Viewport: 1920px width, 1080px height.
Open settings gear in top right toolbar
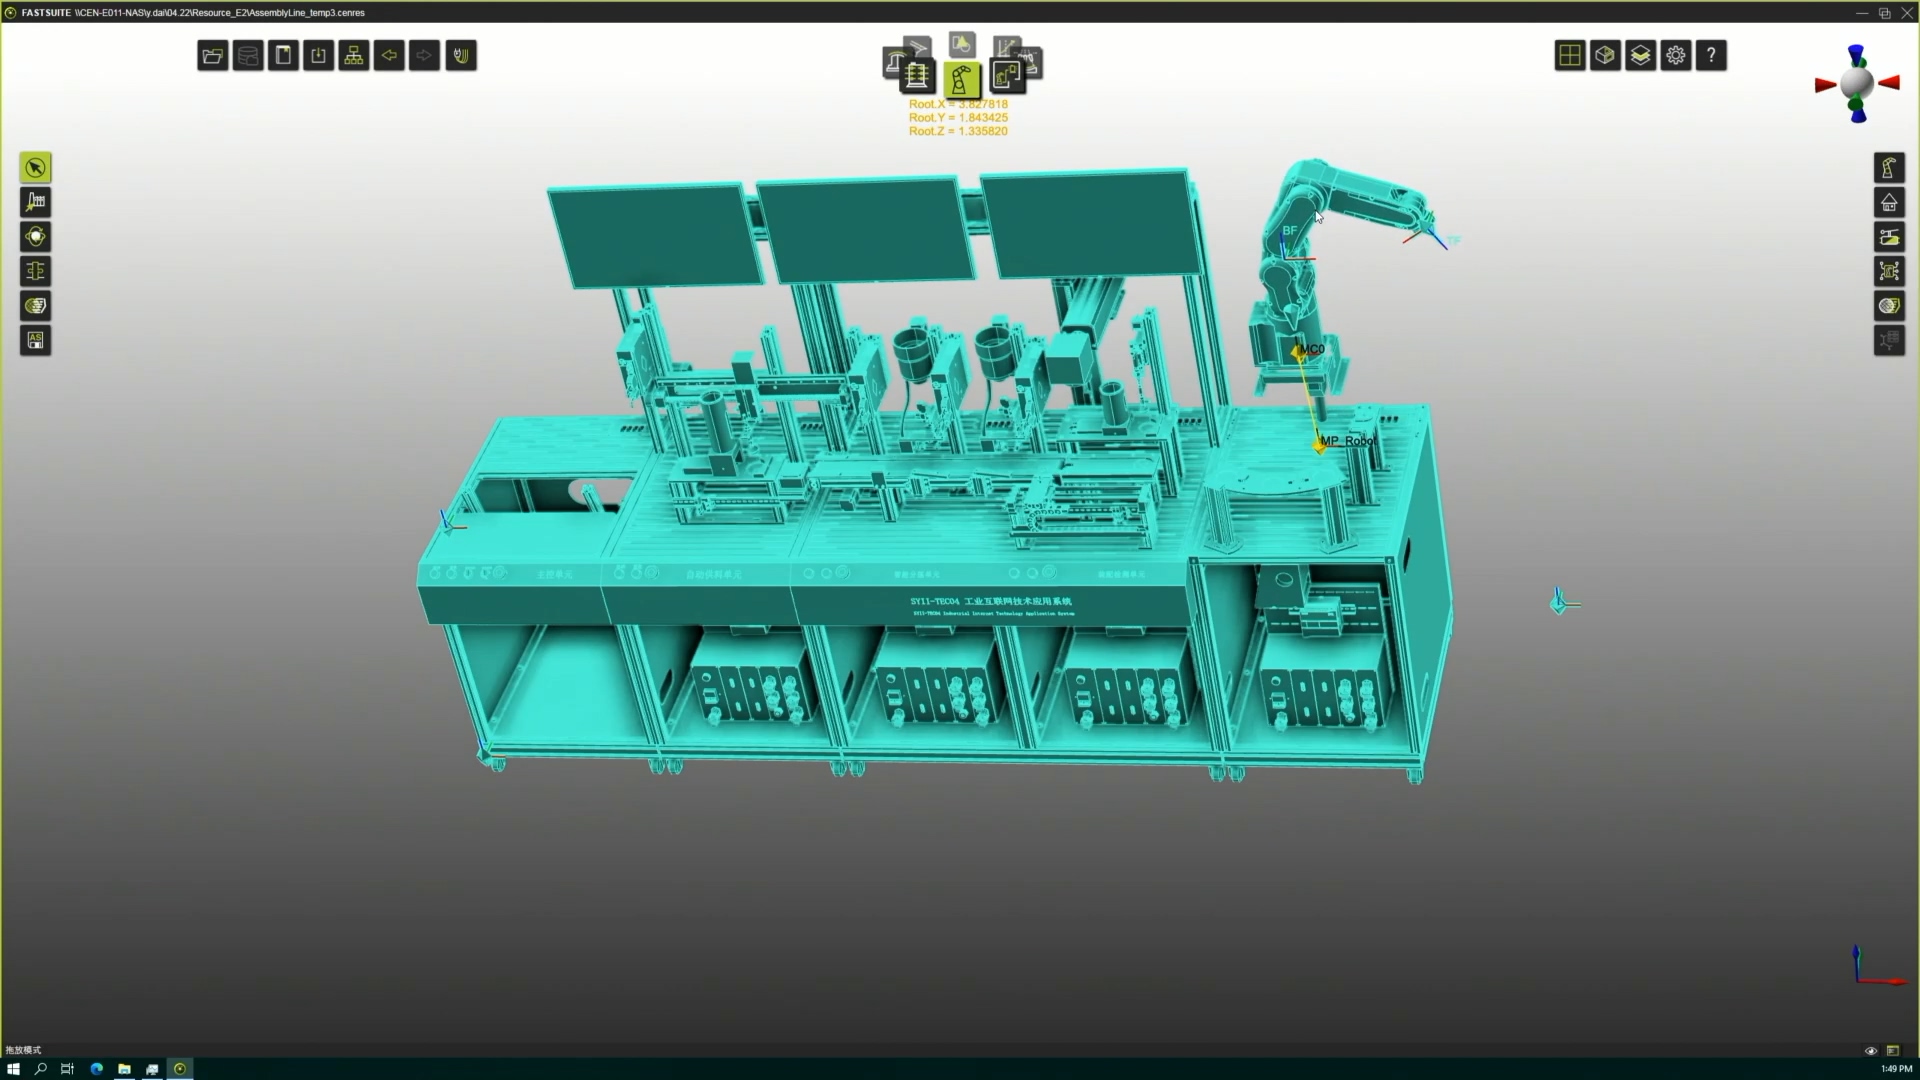(1676, 56)
